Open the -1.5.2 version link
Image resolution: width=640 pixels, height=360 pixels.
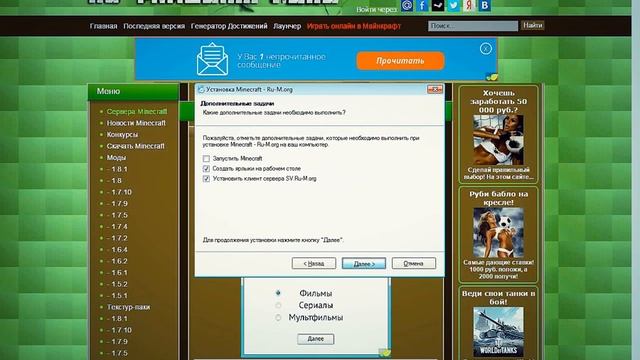(x=117, y=284)
